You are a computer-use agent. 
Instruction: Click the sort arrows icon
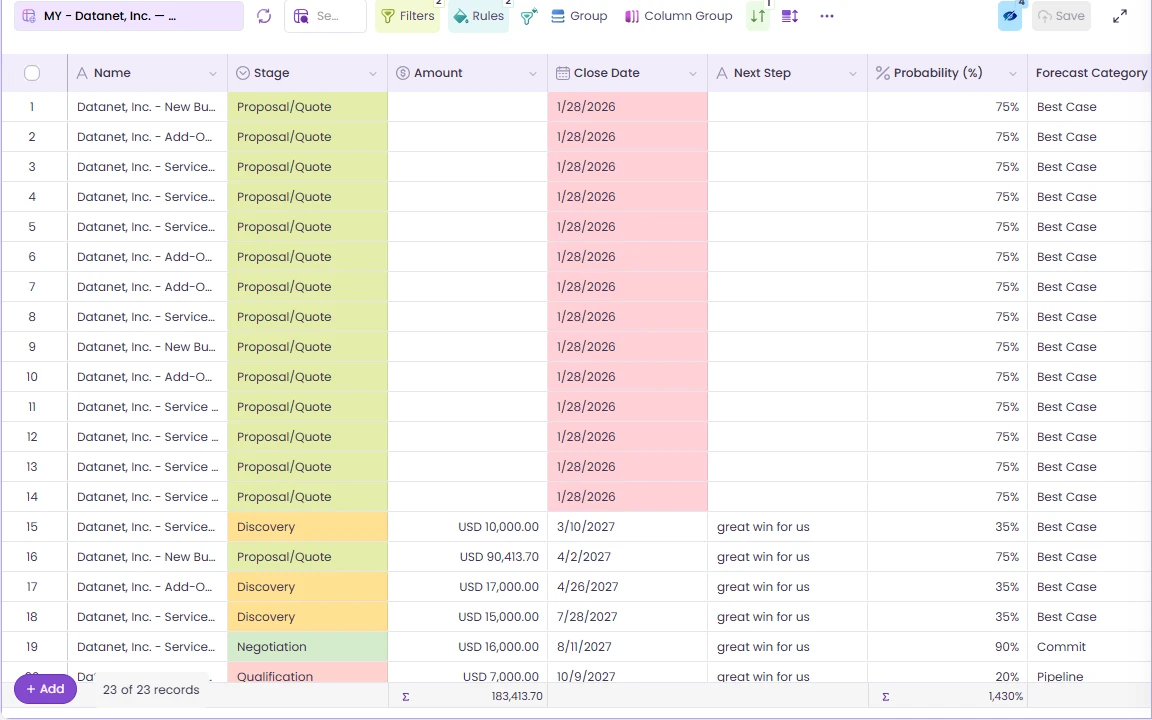pyautogui.click(x=758, y=16)
